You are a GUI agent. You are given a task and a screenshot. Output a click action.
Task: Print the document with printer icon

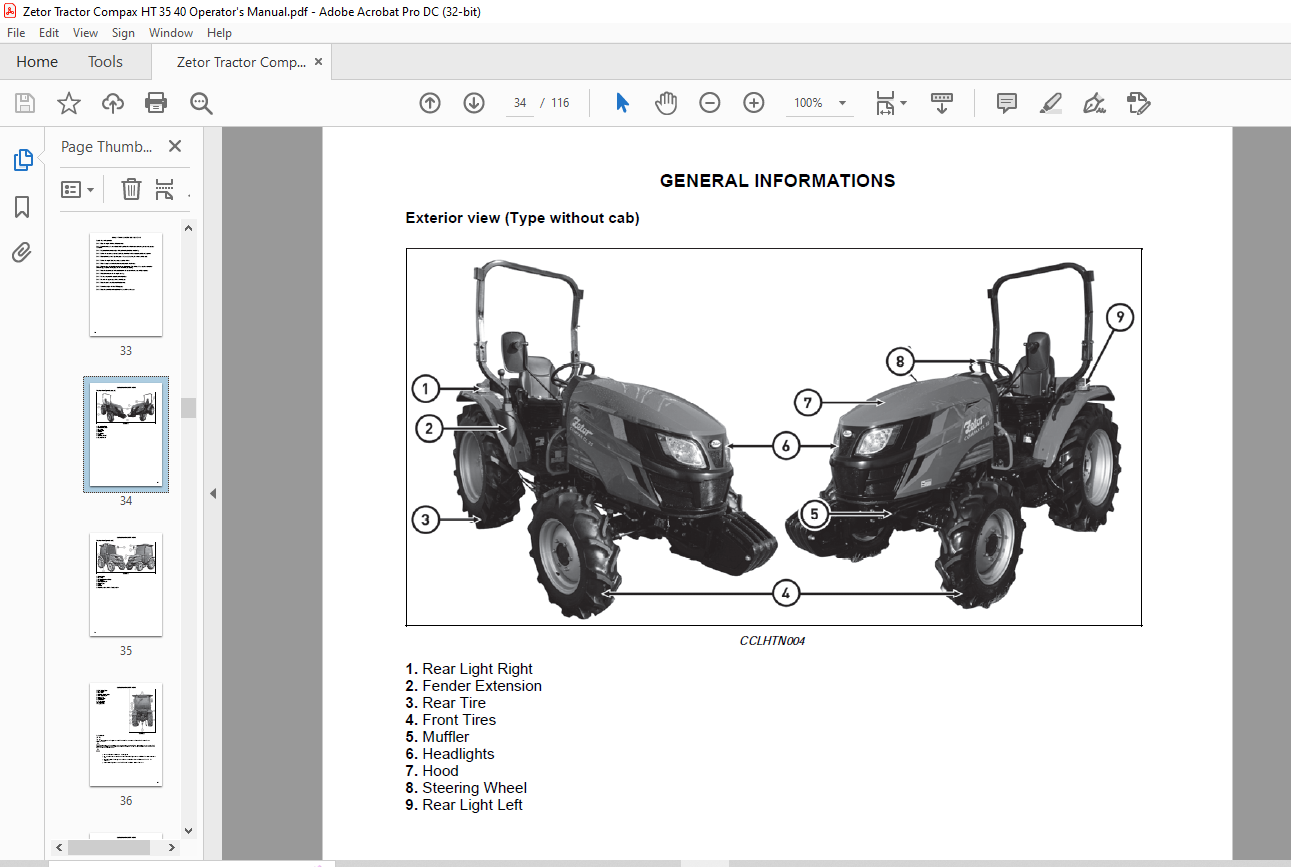tap(156, 103)
